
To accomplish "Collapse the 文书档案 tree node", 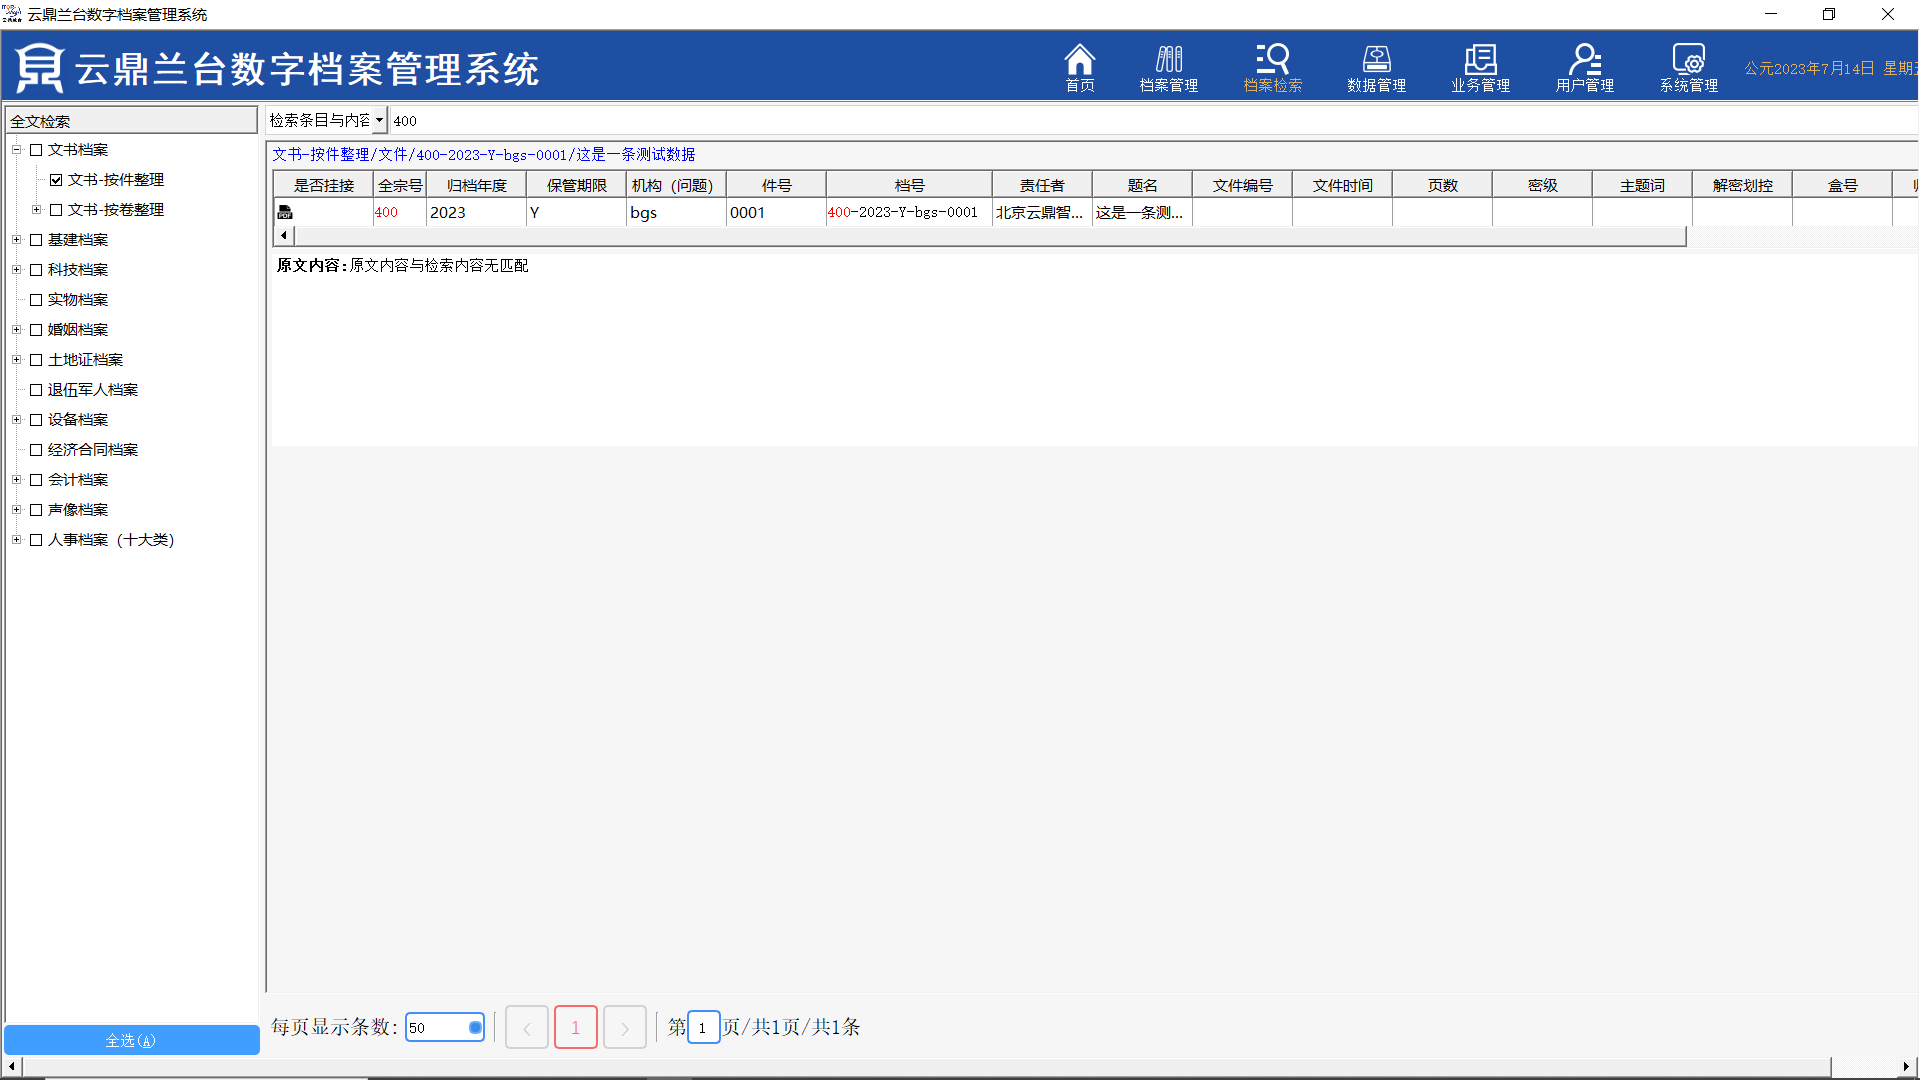I will point(16,150).
